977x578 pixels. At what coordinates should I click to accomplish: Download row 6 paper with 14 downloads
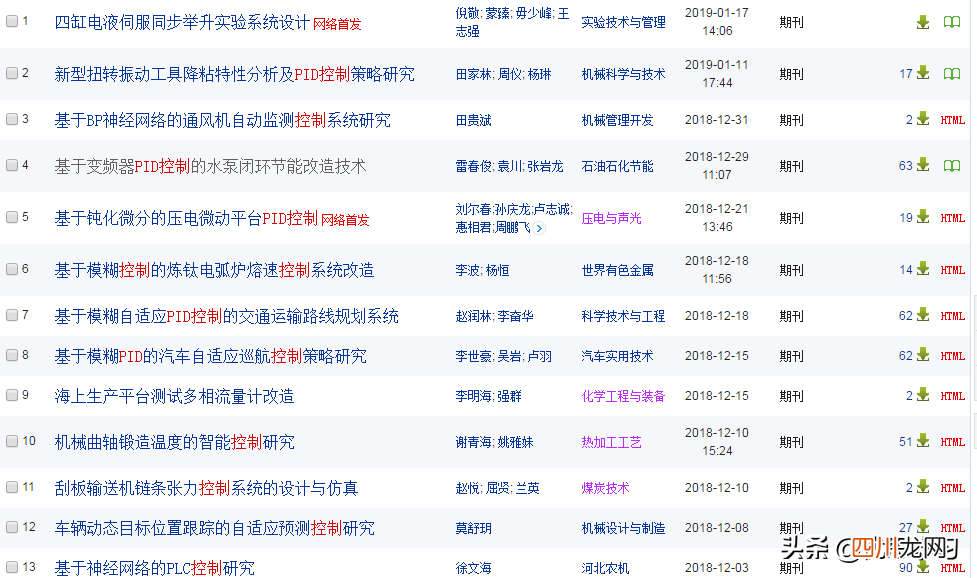[923, 269]
